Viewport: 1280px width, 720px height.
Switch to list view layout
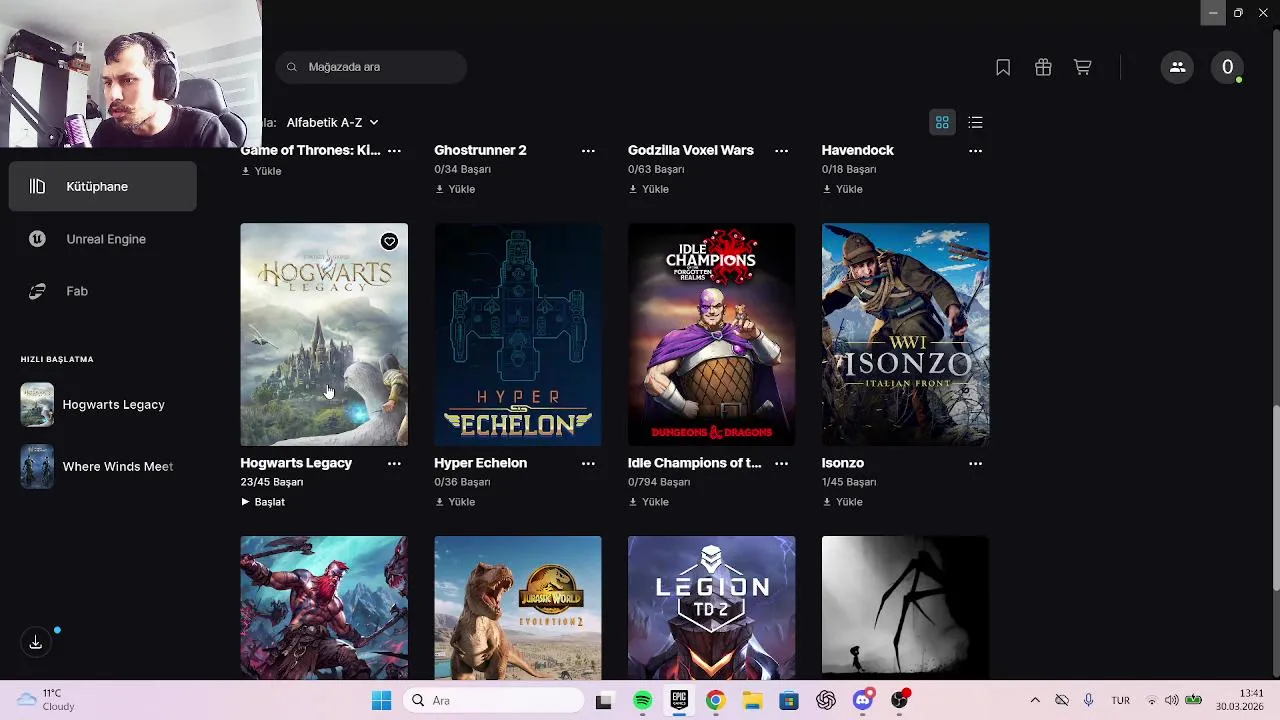[976, 122]
